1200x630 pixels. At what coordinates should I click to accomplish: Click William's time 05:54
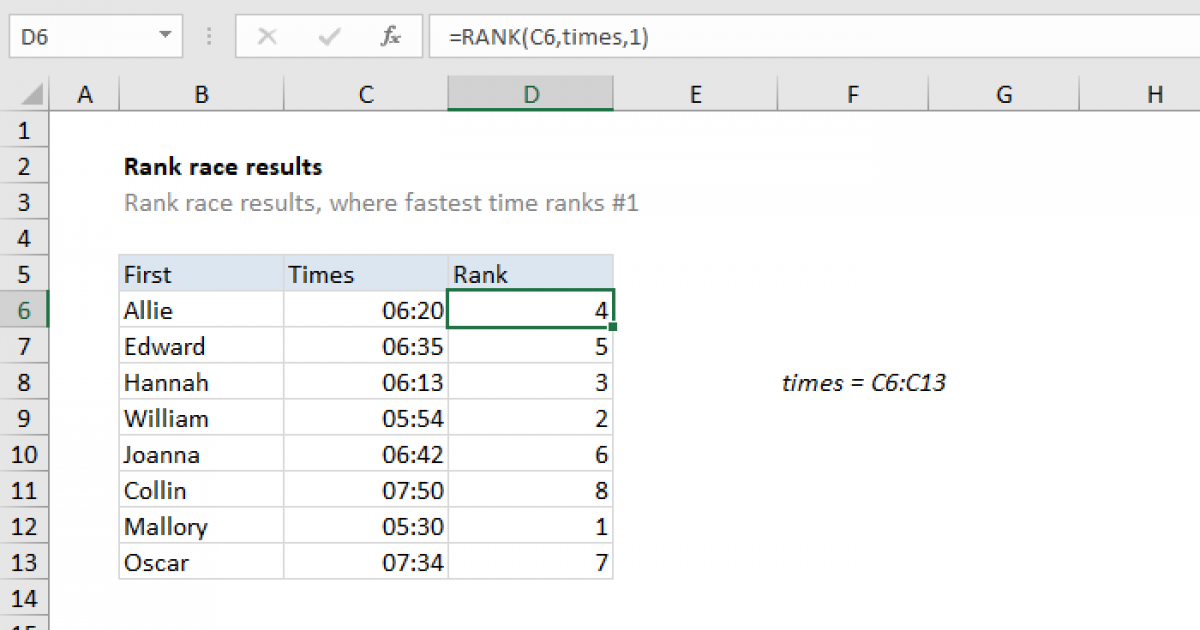pyautogui.click(x=366, y=419)
